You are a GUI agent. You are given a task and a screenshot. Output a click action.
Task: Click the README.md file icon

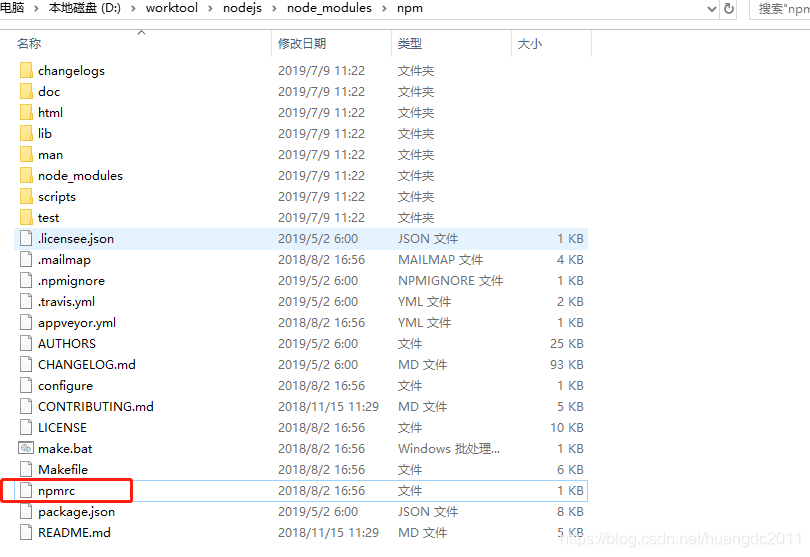pyautogui.click(x=26, y=532)
